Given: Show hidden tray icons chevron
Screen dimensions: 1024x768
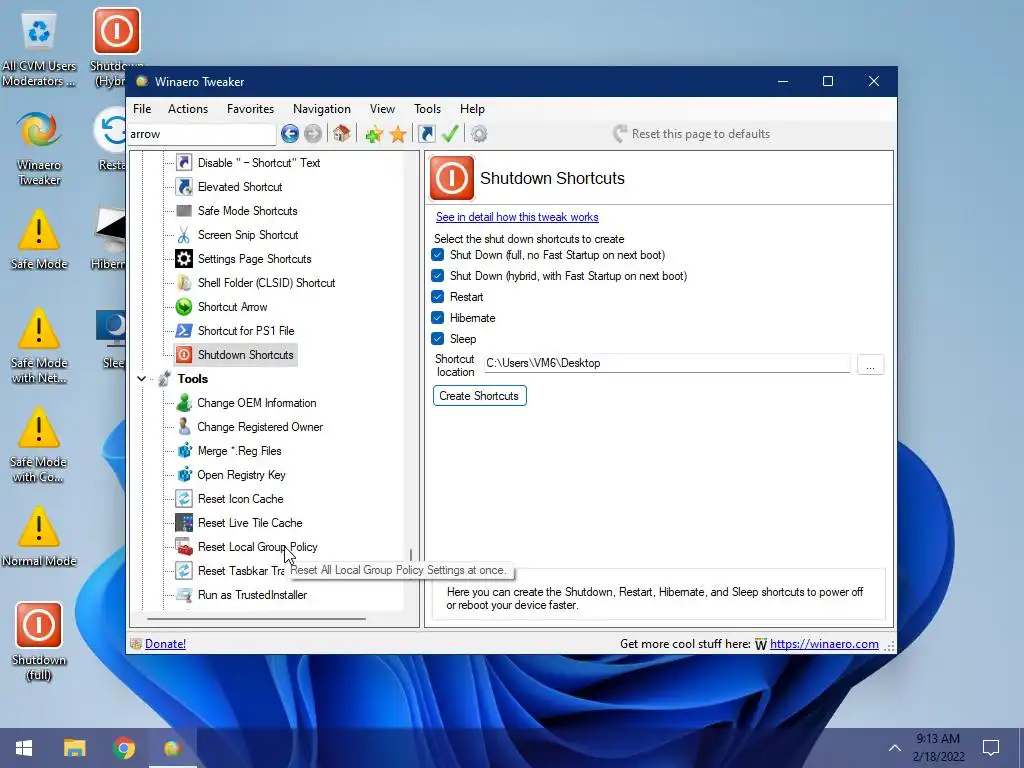Looking at the screenshot, I should click(x=895, y=748).
